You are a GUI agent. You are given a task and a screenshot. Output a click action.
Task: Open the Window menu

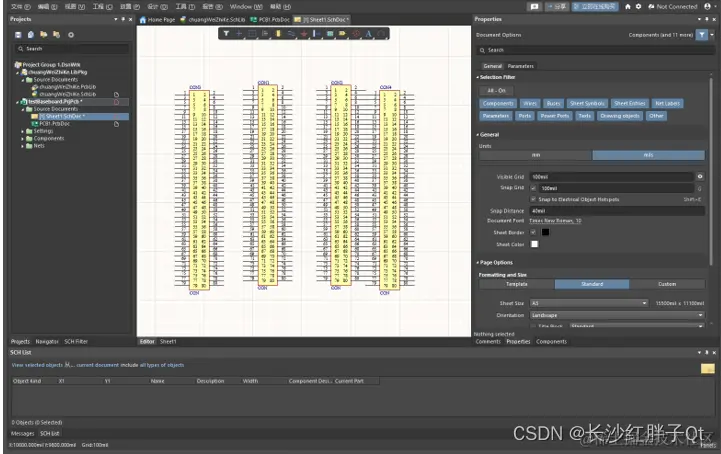click(246, 6)
